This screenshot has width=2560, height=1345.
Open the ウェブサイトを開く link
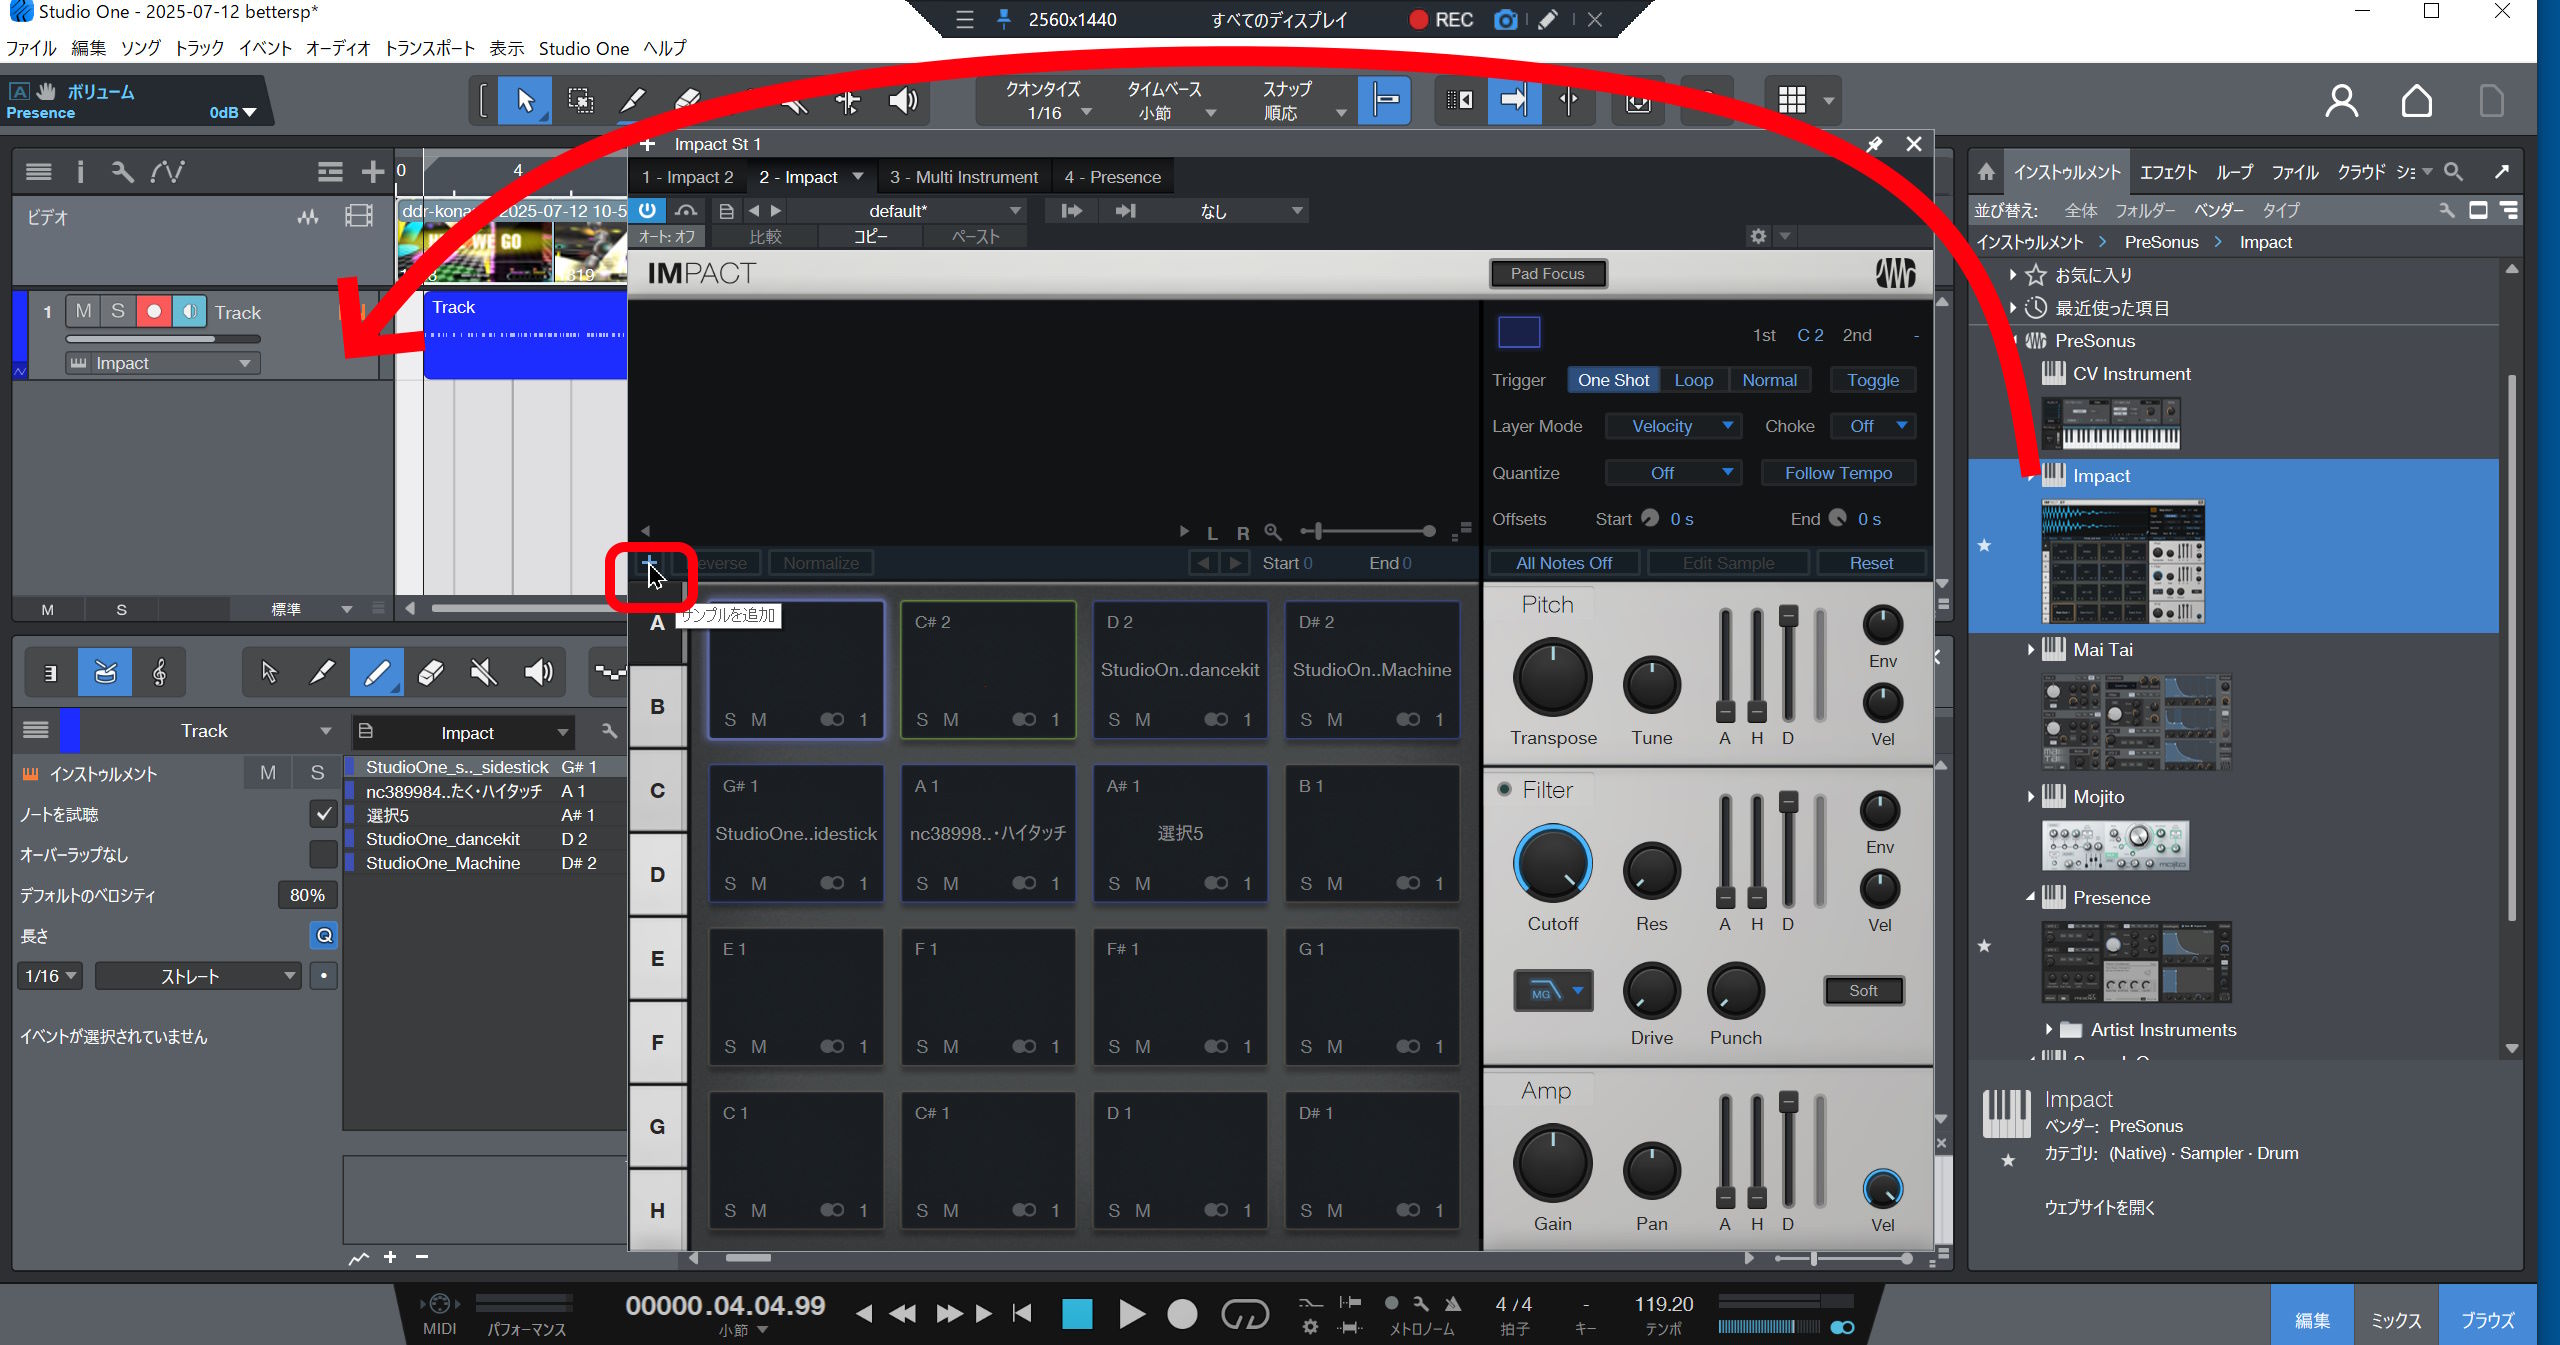(2099, 1208)
